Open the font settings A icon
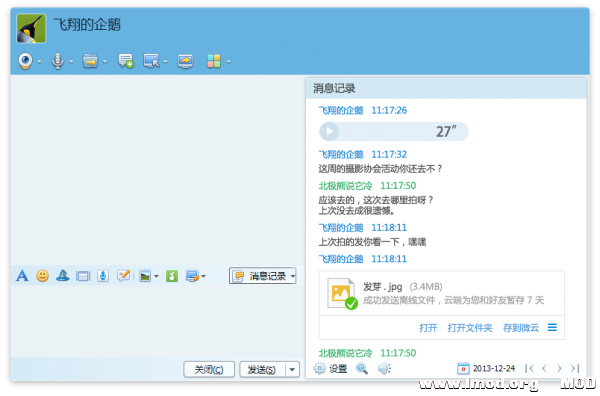 pyautogui.click(x=22, y=276)
